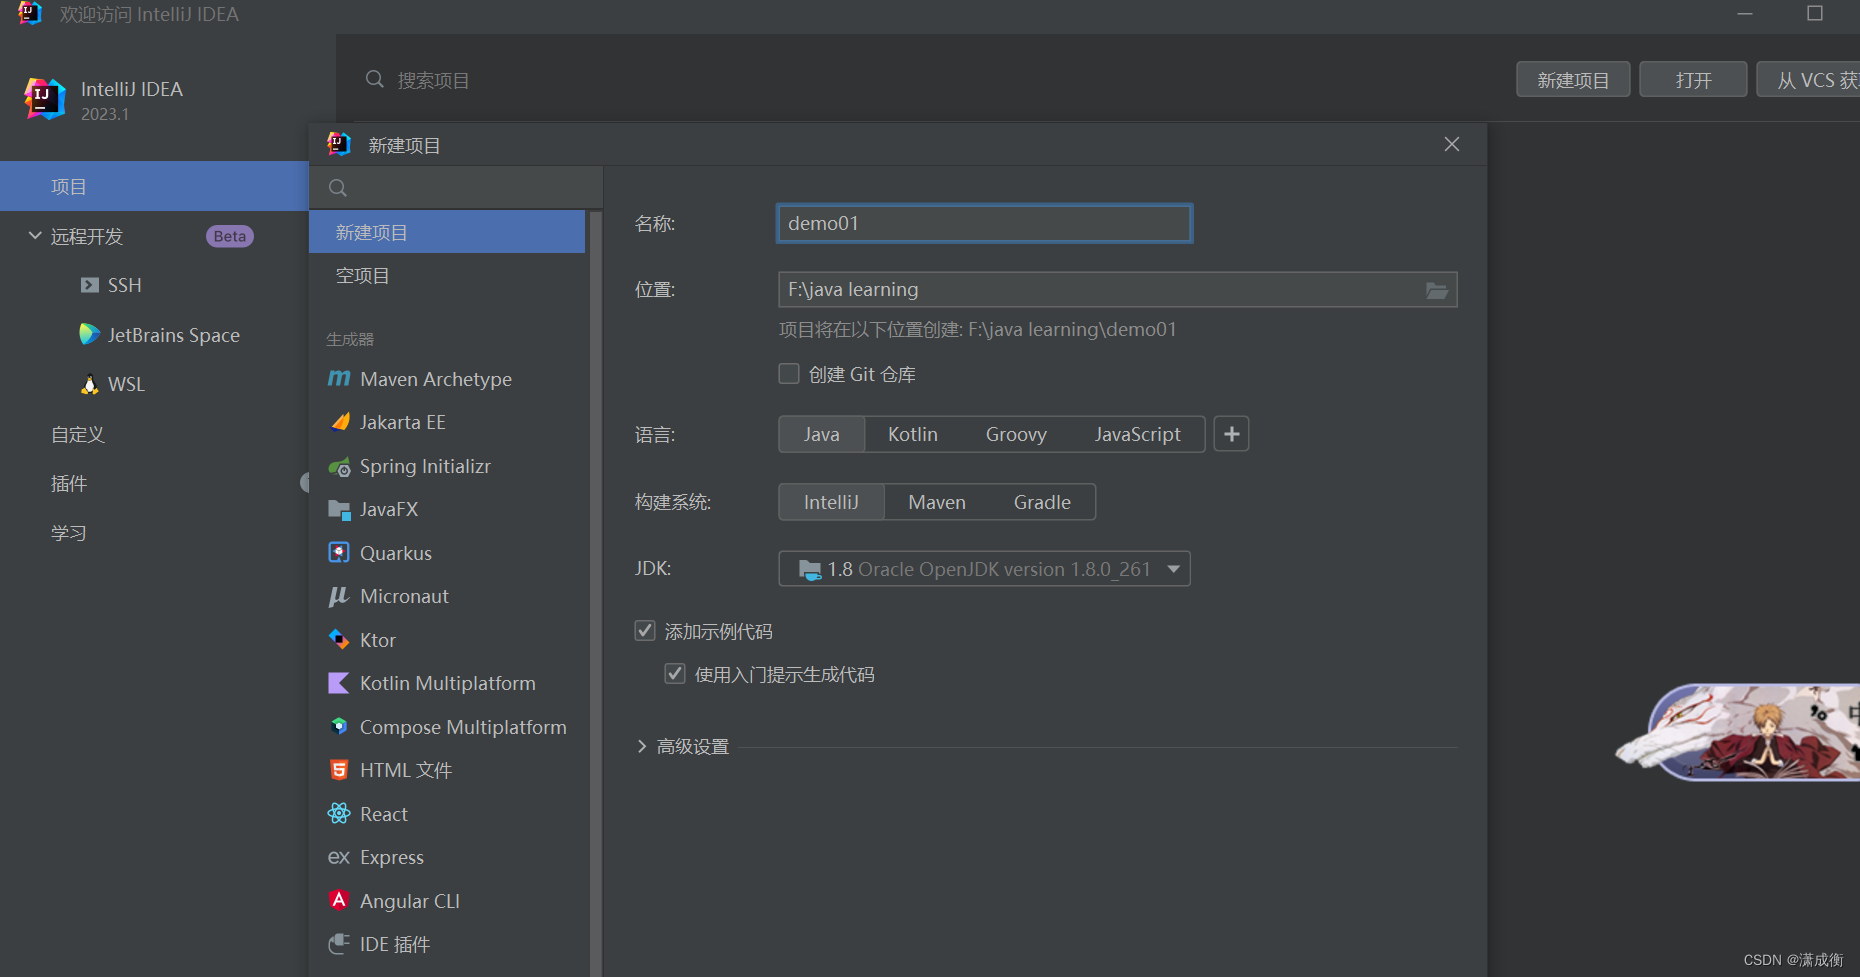
Task: Click the IntelliJ IDEA logo in sidebar
Action: pyautogui.click(x=45, y=99)
